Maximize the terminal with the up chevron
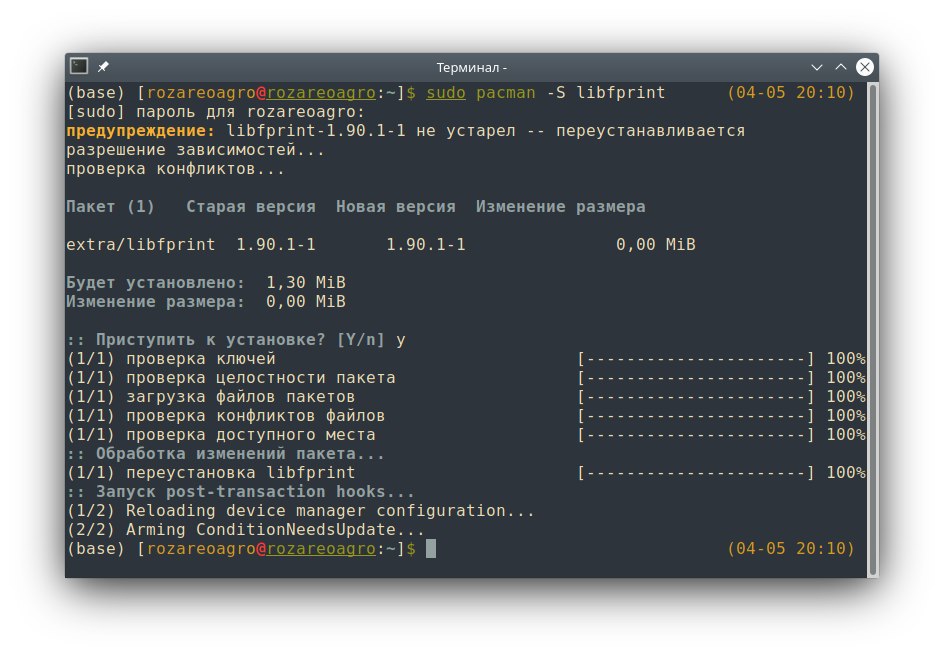 (840, 67)
